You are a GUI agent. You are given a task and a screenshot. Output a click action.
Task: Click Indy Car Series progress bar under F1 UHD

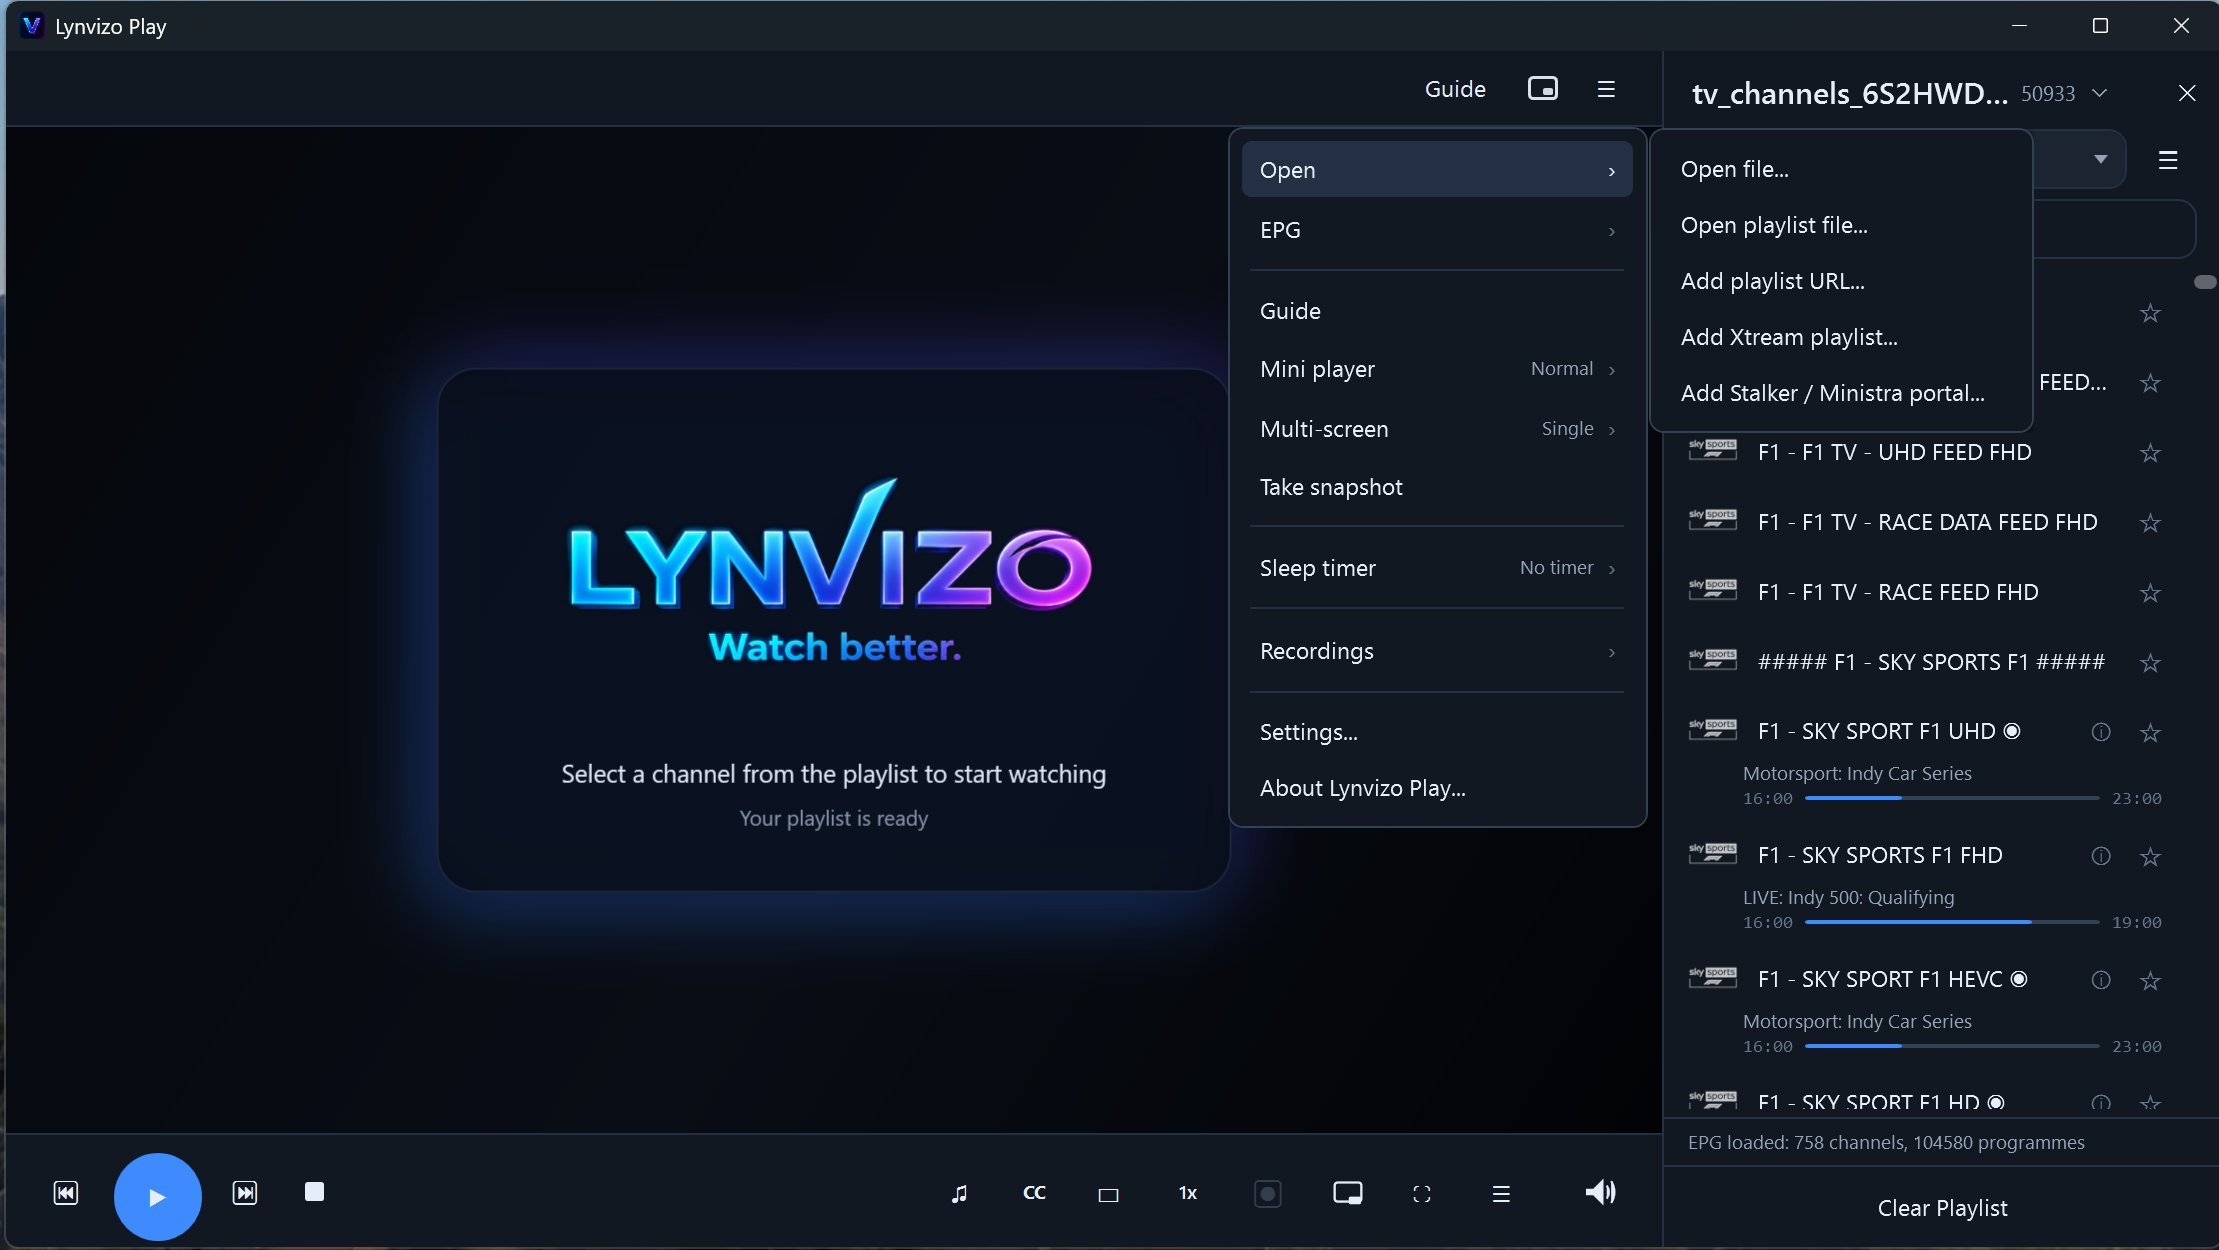point(1951,798)
